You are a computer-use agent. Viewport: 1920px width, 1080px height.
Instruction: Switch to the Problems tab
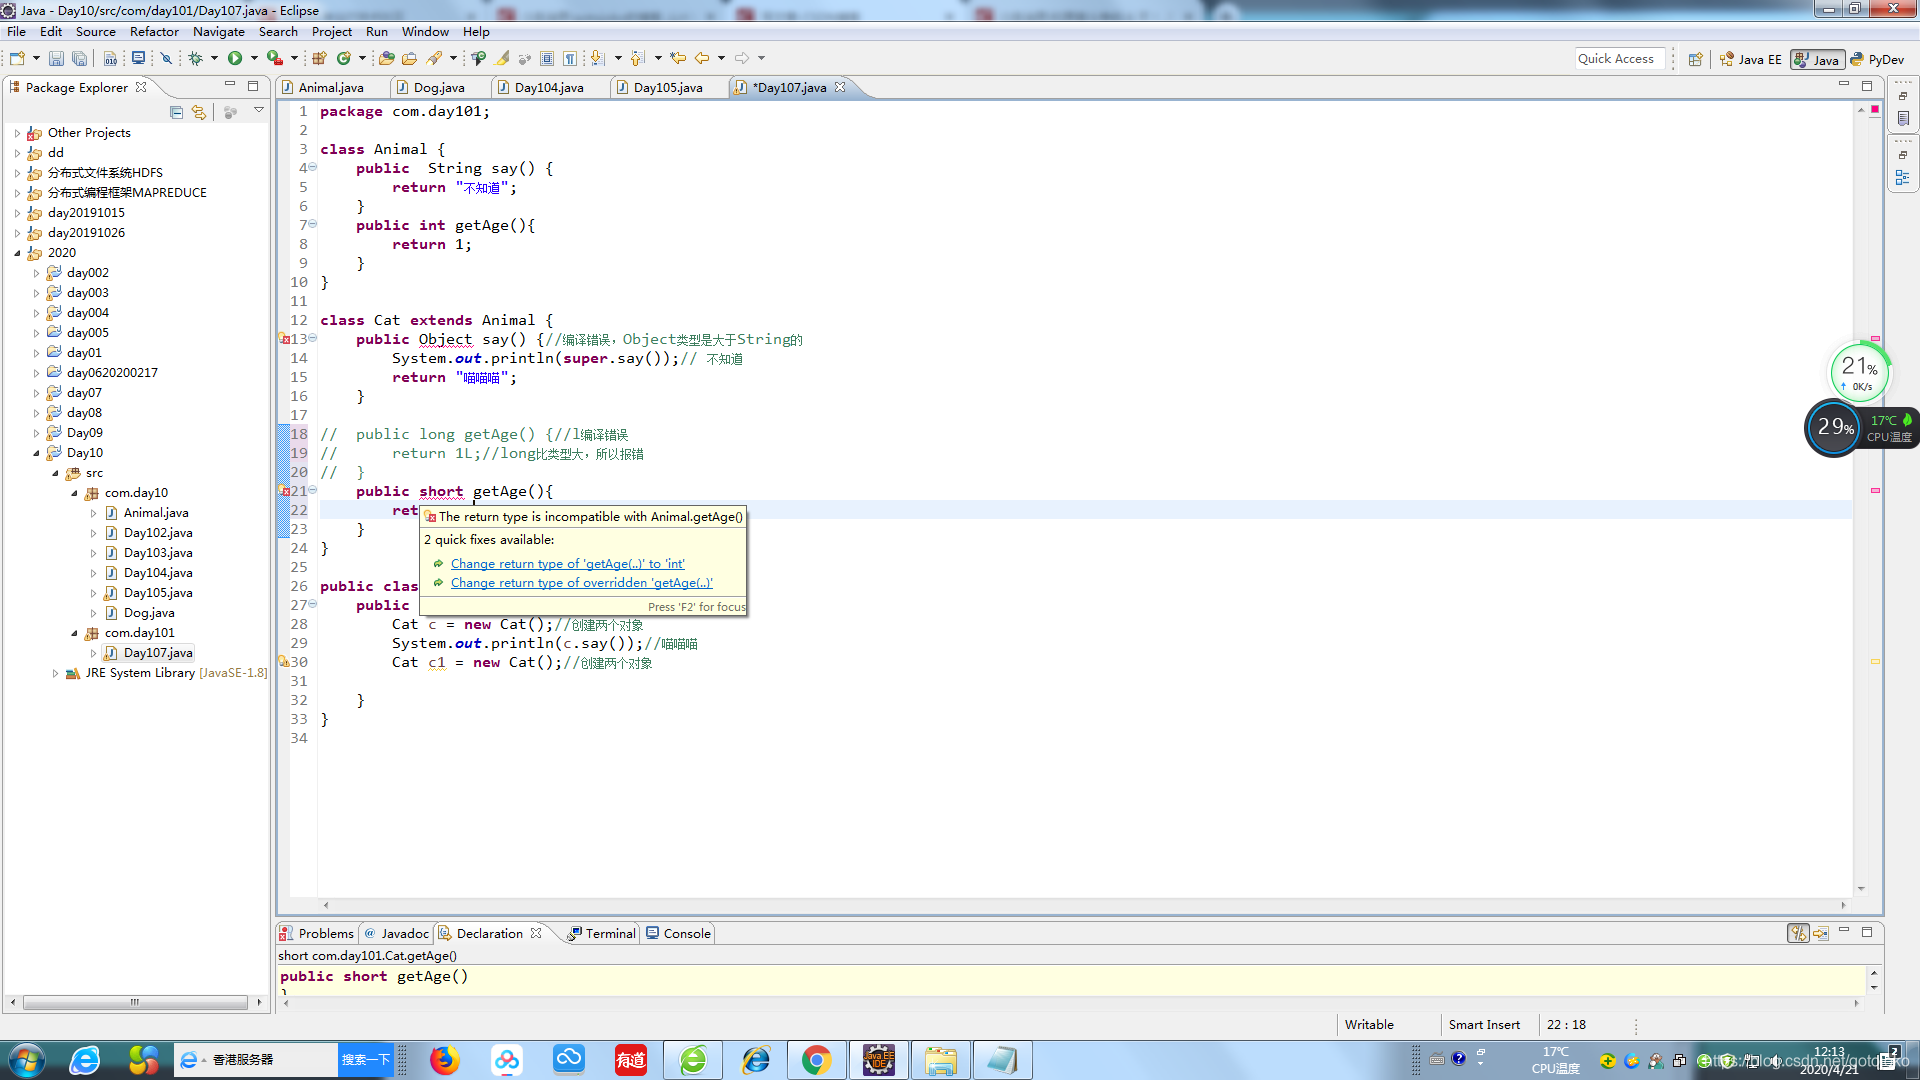(317, 933)
